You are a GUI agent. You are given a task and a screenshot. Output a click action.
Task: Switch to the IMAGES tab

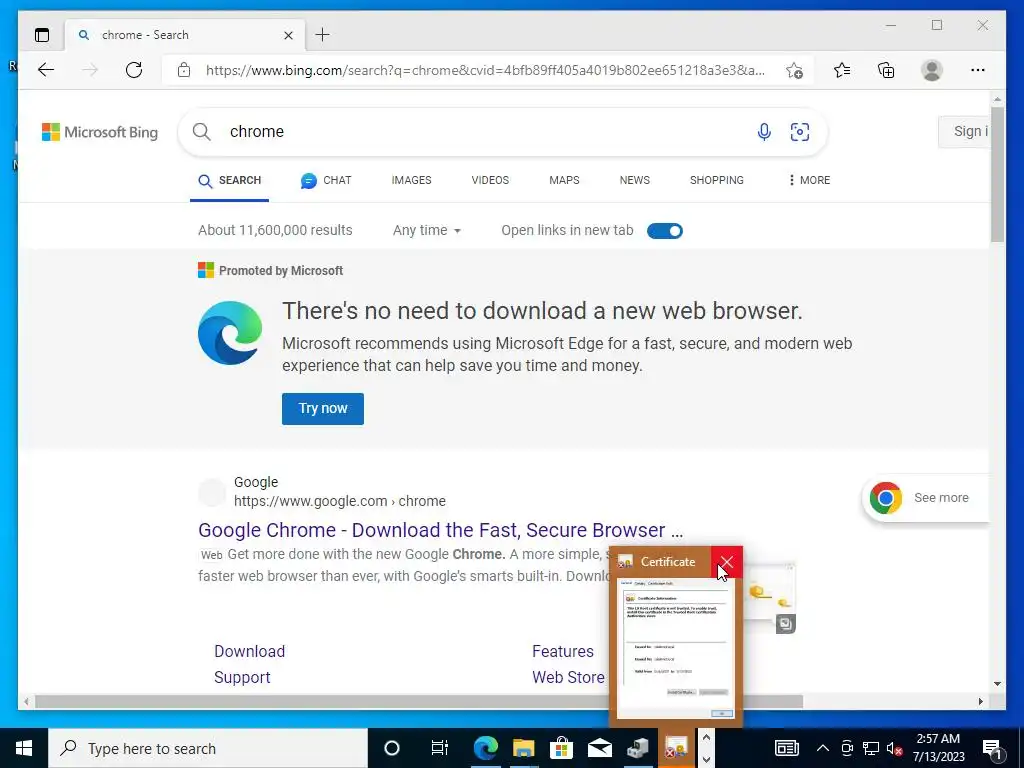pos(411,180)
